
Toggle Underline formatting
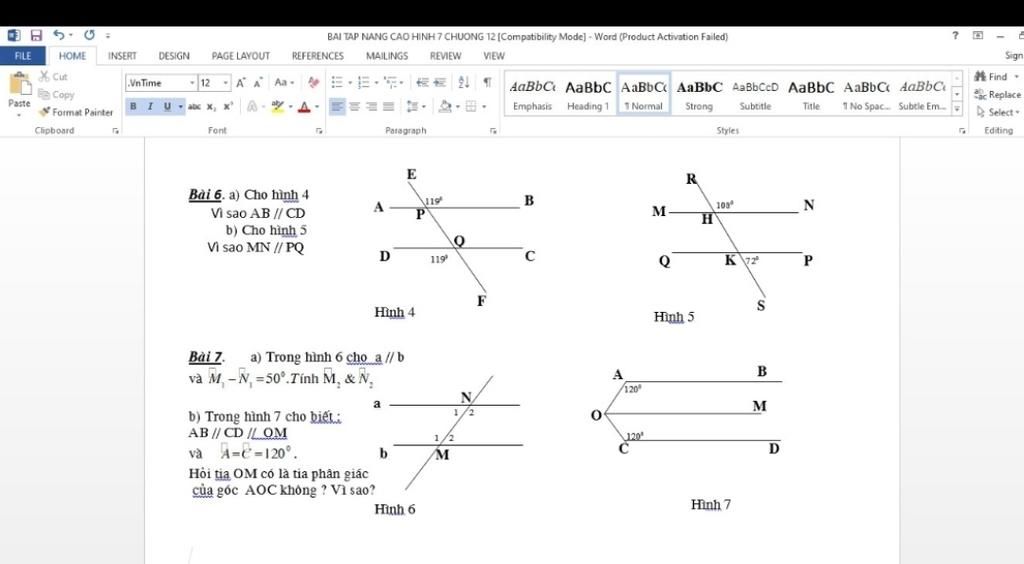(x=167, y=106)
